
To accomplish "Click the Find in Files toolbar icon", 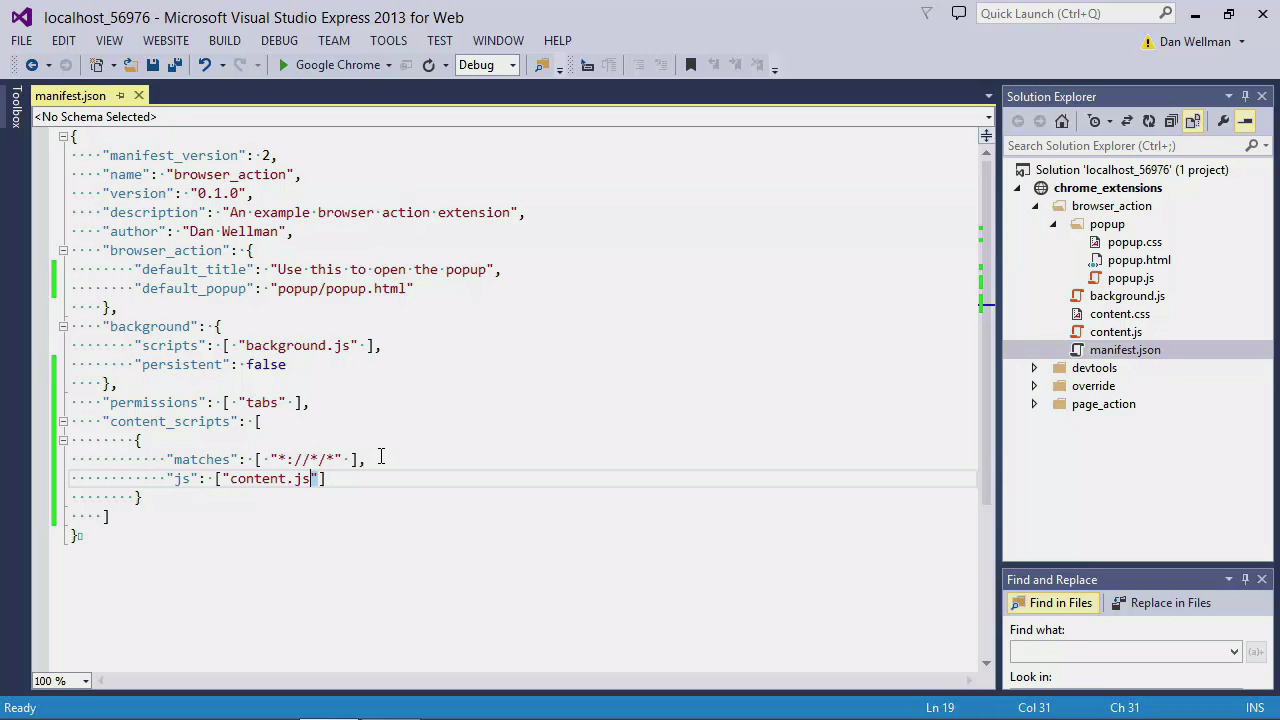I will click(x=541, y=65).
